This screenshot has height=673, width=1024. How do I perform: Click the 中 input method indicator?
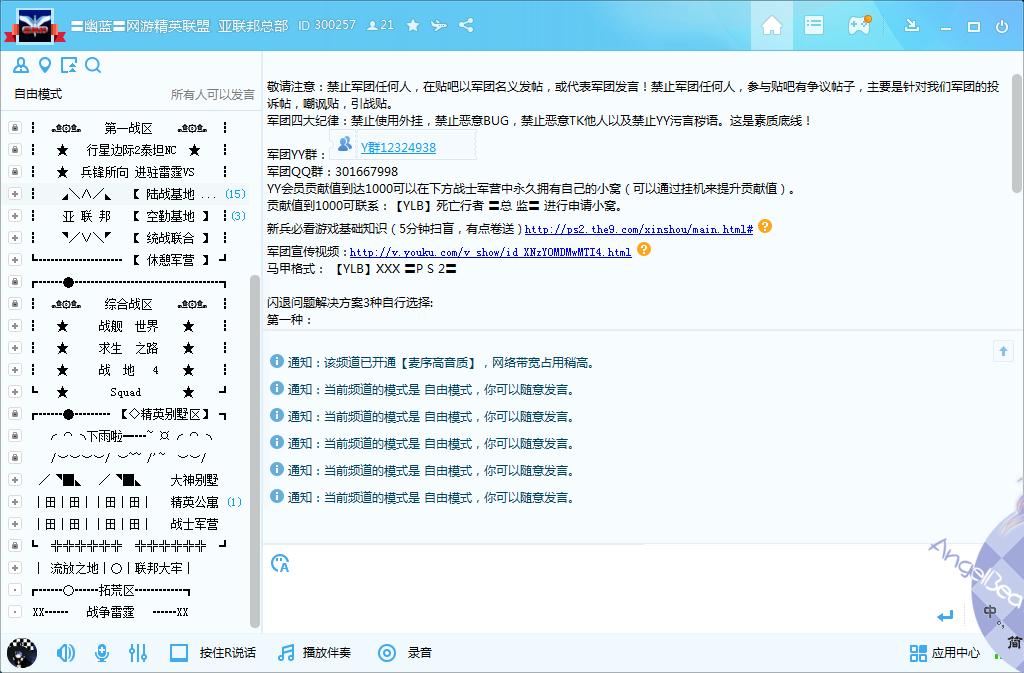pyautogui.click(x=990, y=611)
